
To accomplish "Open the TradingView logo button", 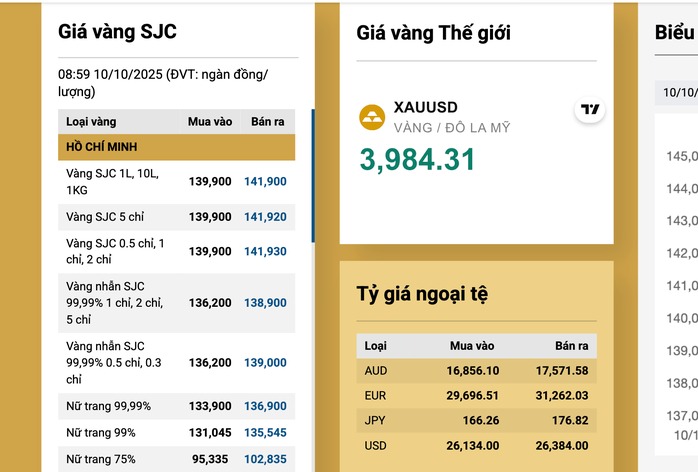I will (590, 110).
